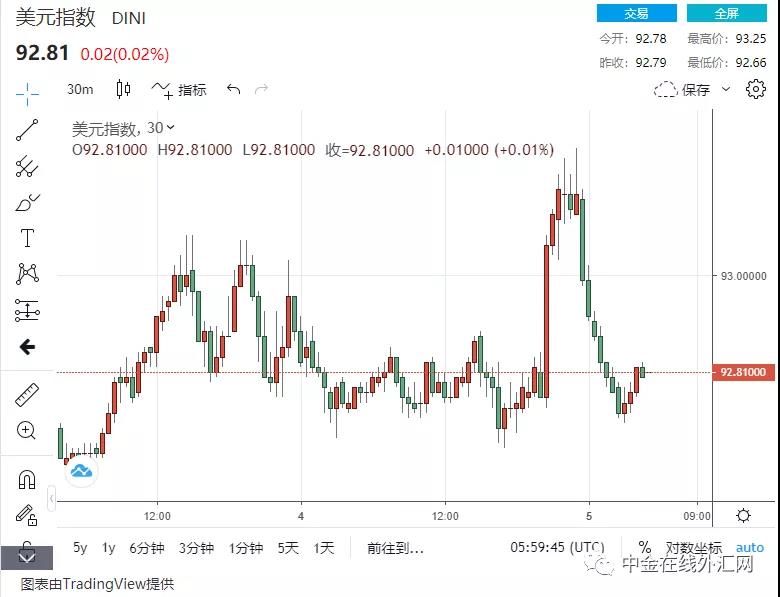Select the zoom in tool
The image size is (780, 597).
tap(27, 430)
